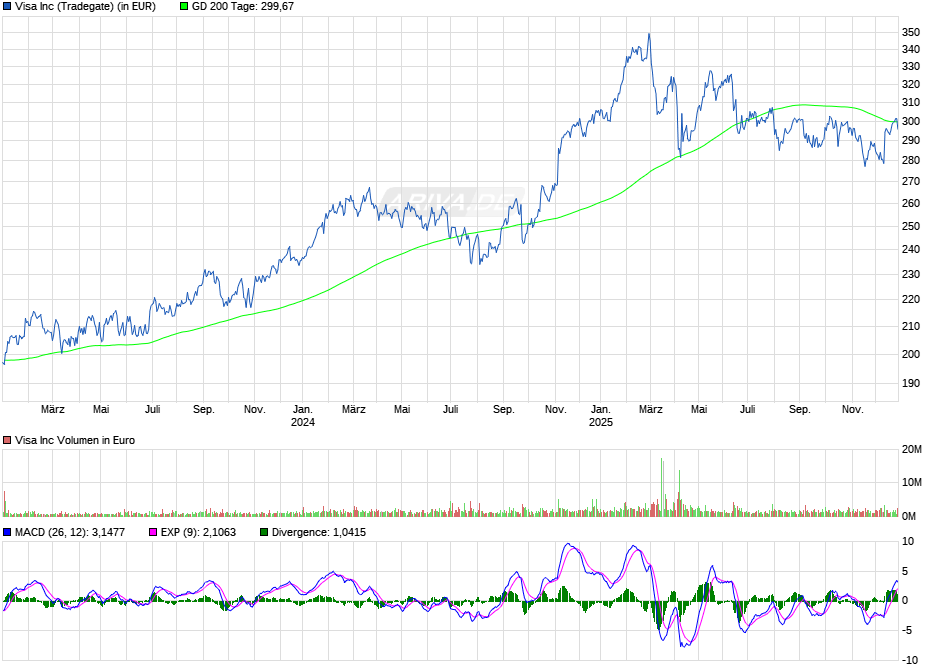Click the 350 price axis label
Viewport: 940px width, 670px height.
[911, 32]
